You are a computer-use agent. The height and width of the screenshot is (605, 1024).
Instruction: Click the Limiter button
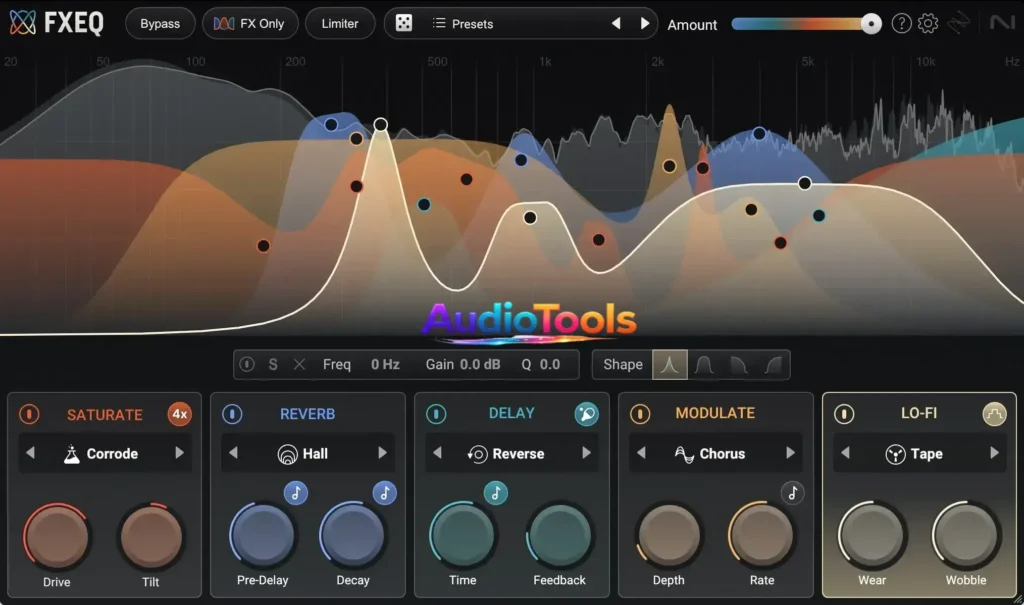point(340,22)
